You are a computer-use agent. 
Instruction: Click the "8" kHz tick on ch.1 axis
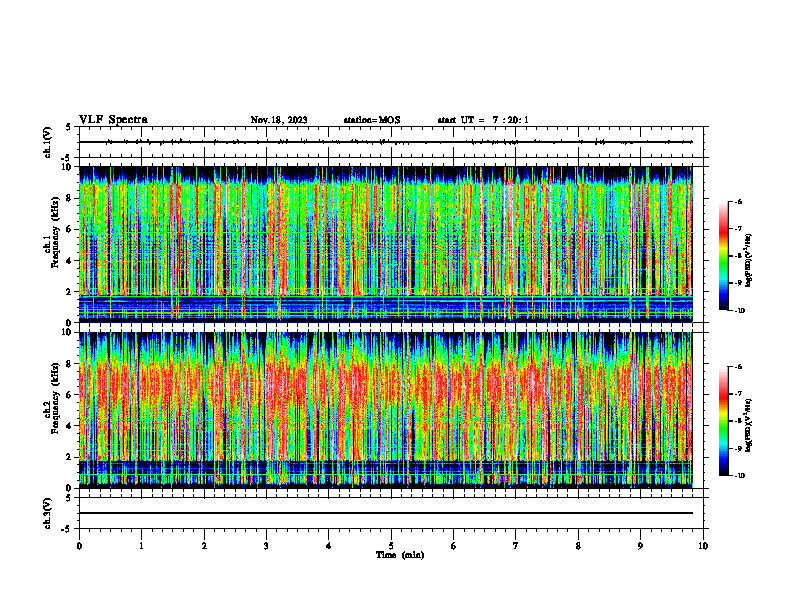tap(70, 198)
